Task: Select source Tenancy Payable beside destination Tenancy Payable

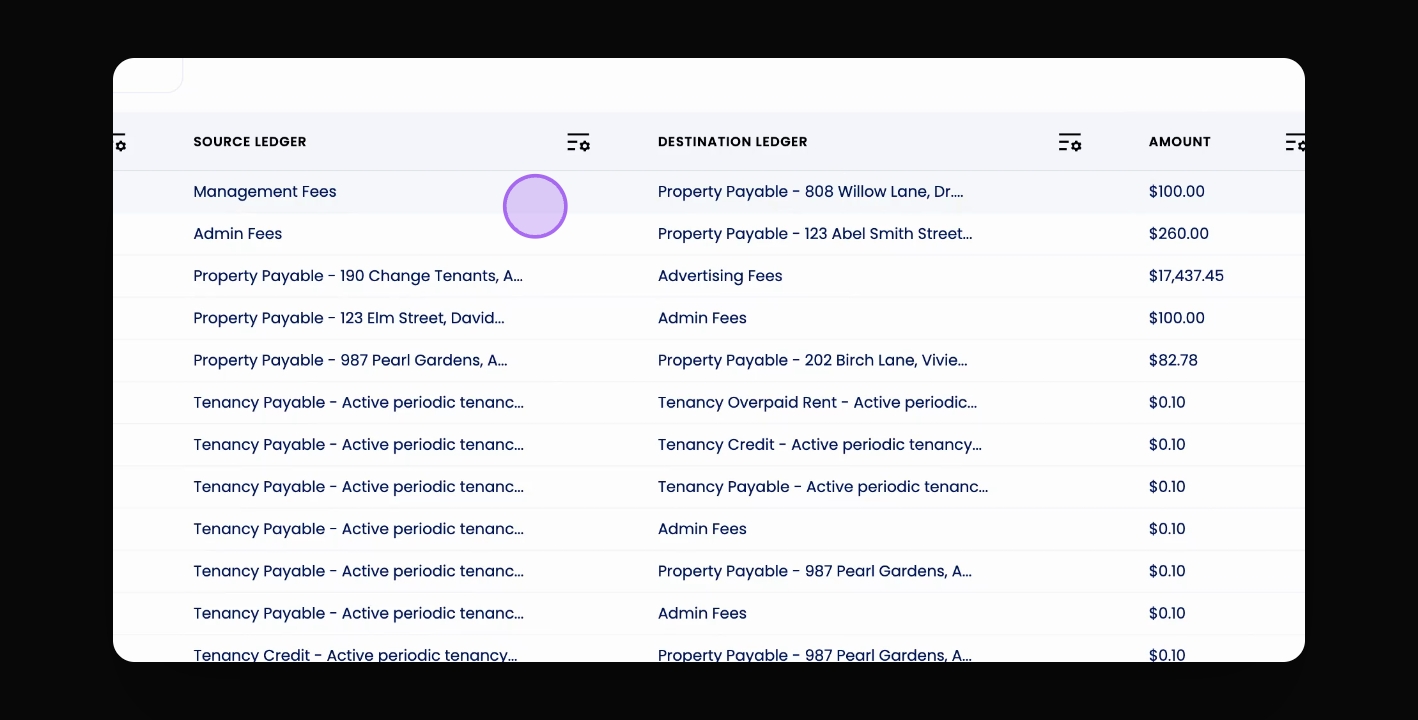Action: [359, 487]
